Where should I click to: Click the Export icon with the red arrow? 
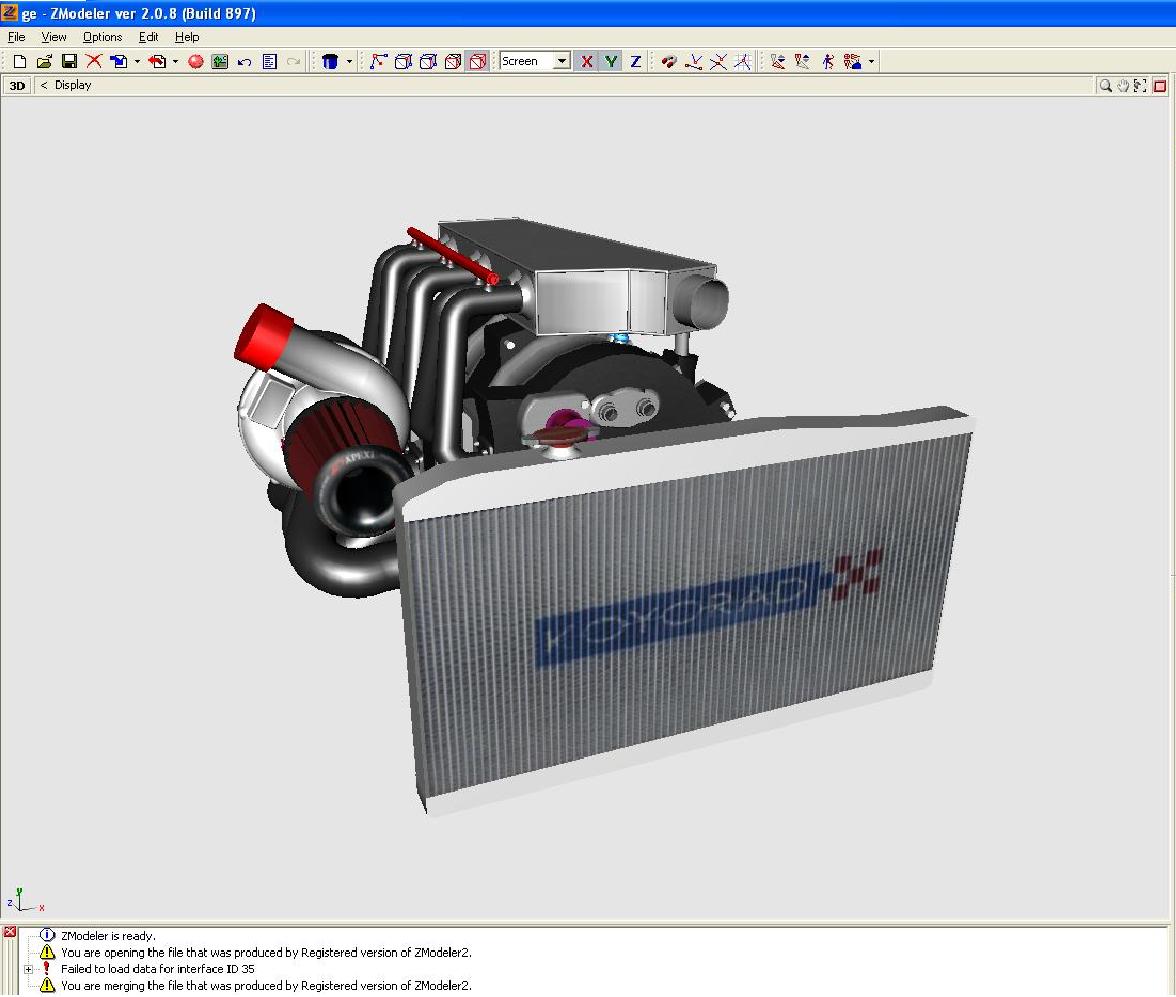[157, 62]
